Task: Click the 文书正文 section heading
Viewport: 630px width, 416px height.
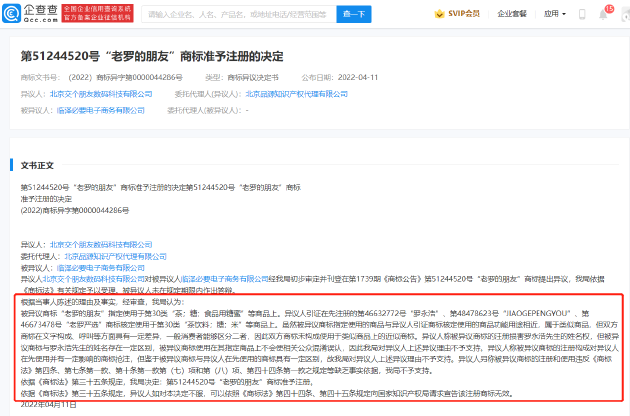Action: click(x=37, y=165)
